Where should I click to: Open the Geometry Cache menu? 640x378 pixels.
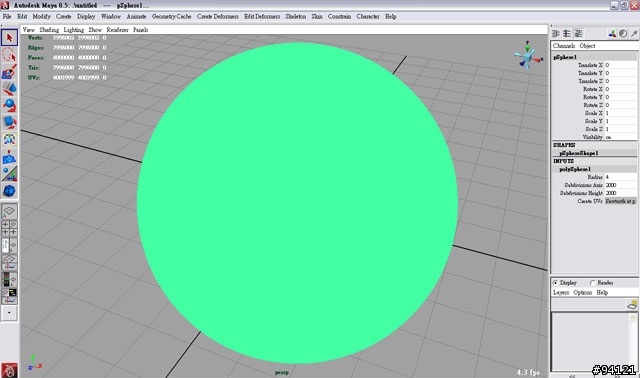(171, 16)
